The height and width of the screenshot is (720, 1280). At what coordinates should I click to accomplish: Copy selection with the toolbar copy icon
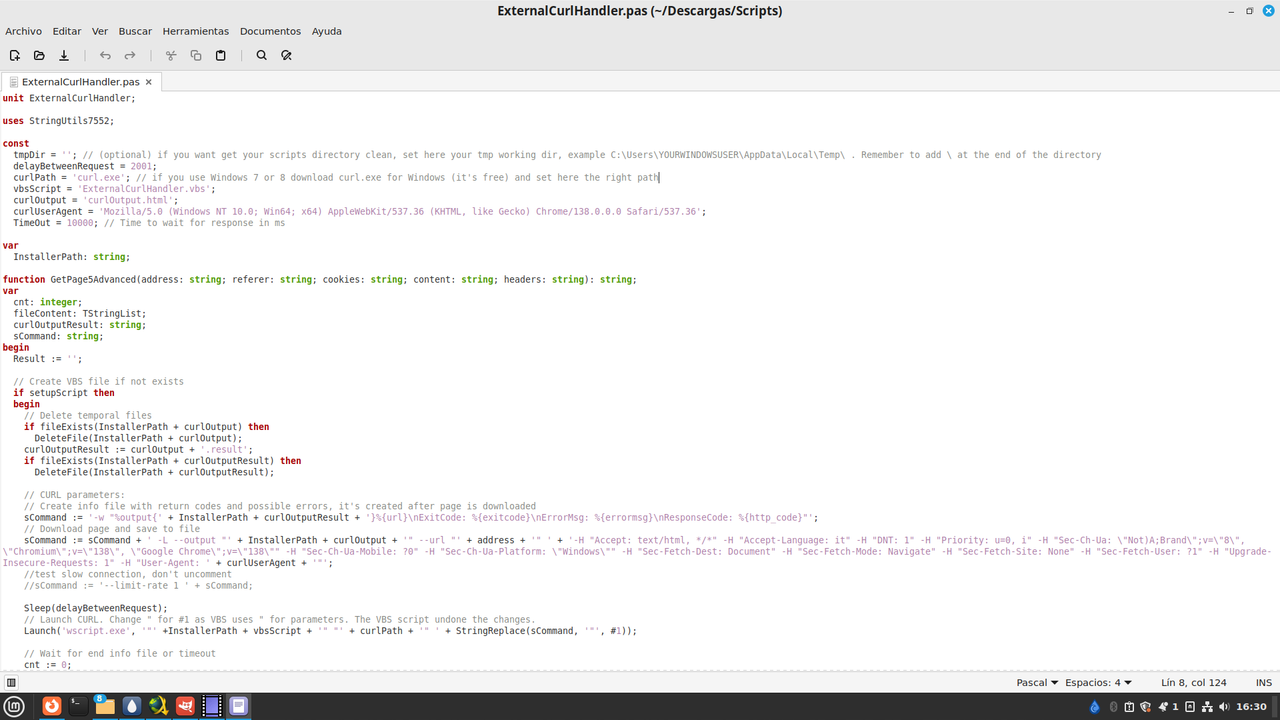(196, 56)
